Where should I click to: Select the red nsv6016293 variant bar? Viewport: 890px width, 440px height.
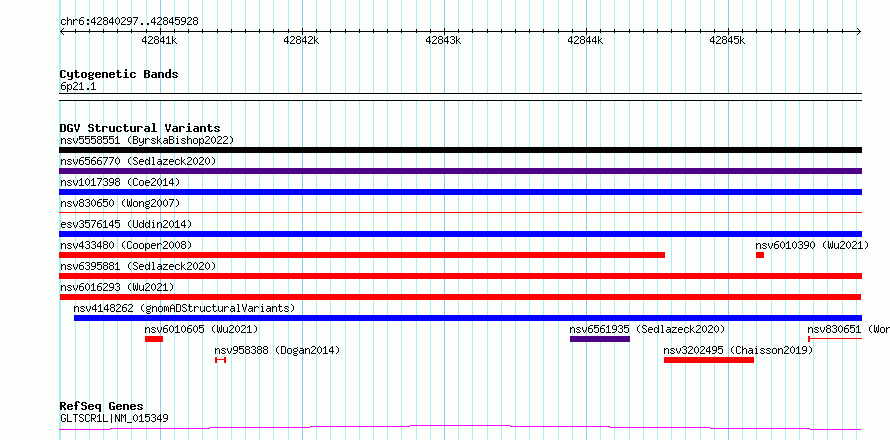tap(460, 297)
